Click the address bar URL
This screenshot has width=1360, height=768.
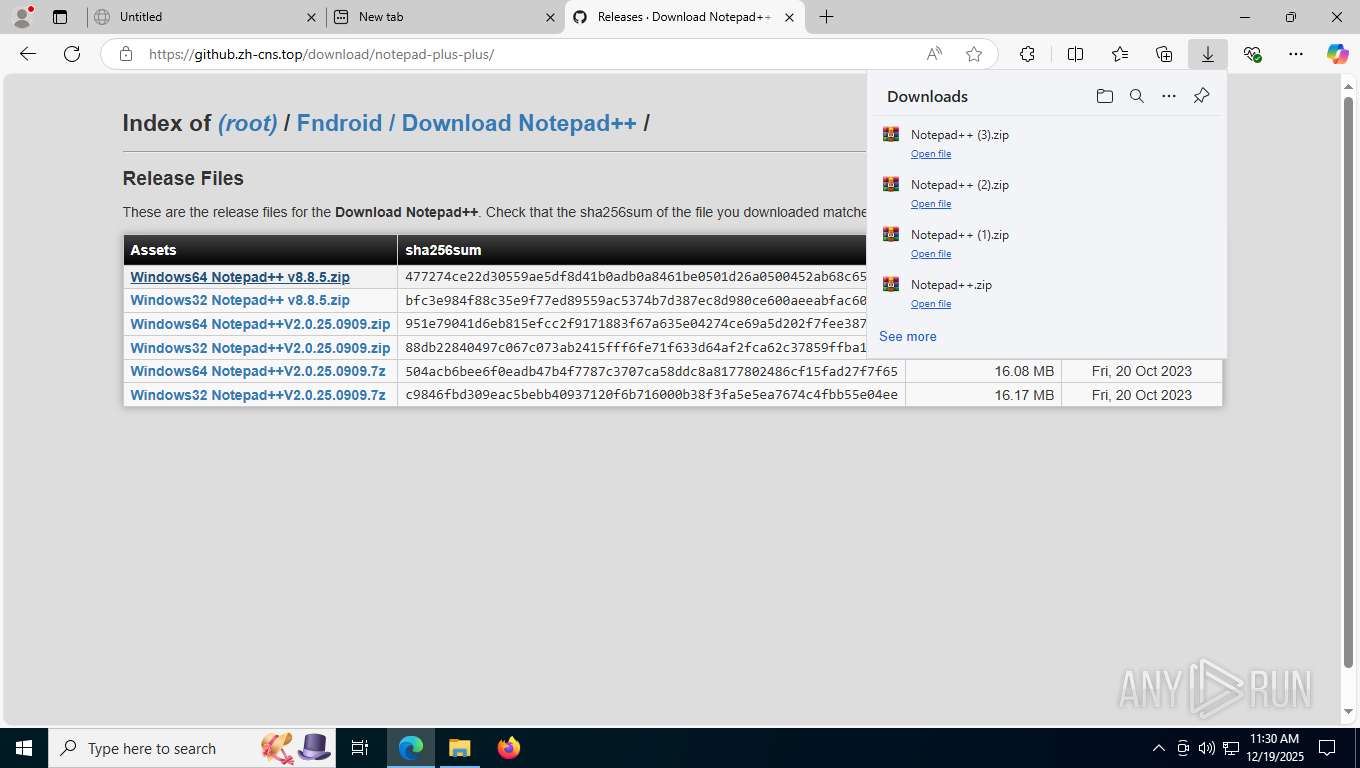(321, 54)
